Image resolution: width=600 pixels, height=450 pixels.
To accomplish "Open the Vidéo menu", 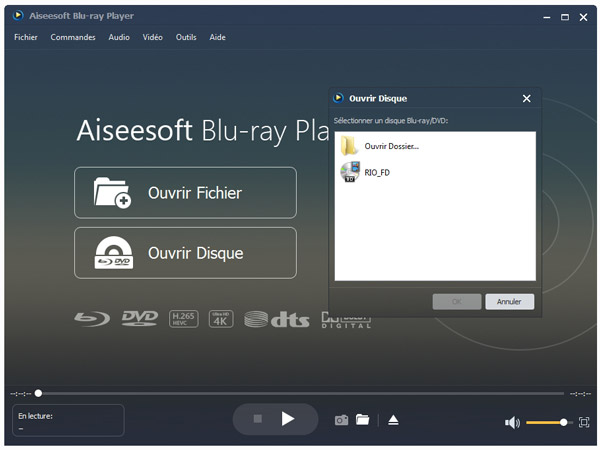I will [153, 37].
